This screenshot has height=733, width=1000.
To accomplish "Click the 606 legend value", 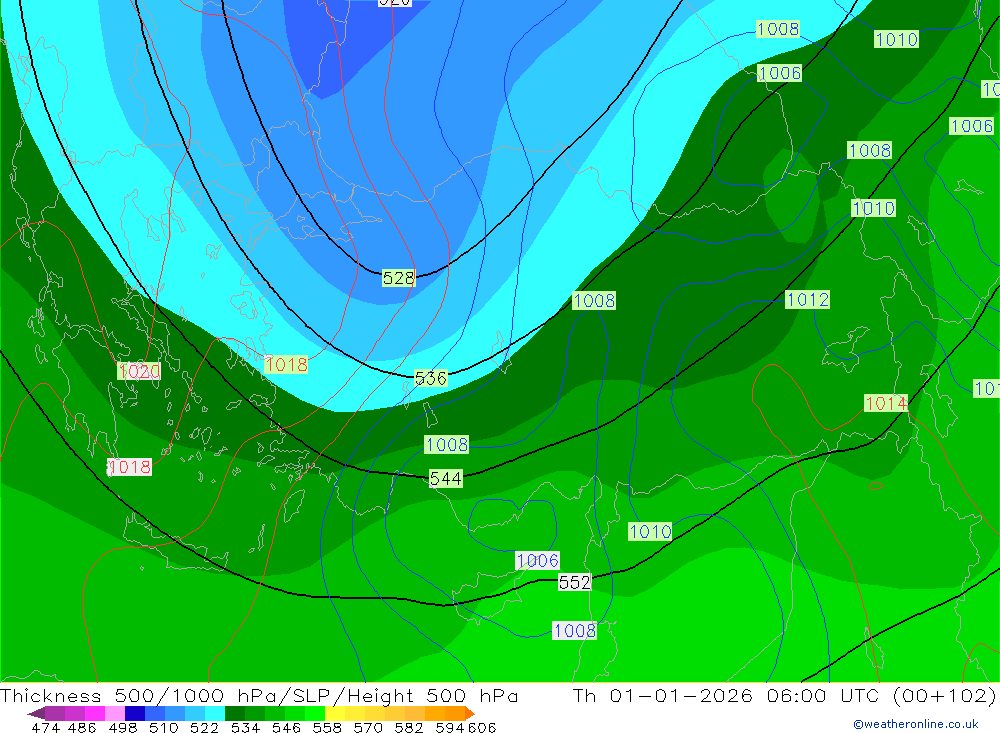I will coord(482,727).
